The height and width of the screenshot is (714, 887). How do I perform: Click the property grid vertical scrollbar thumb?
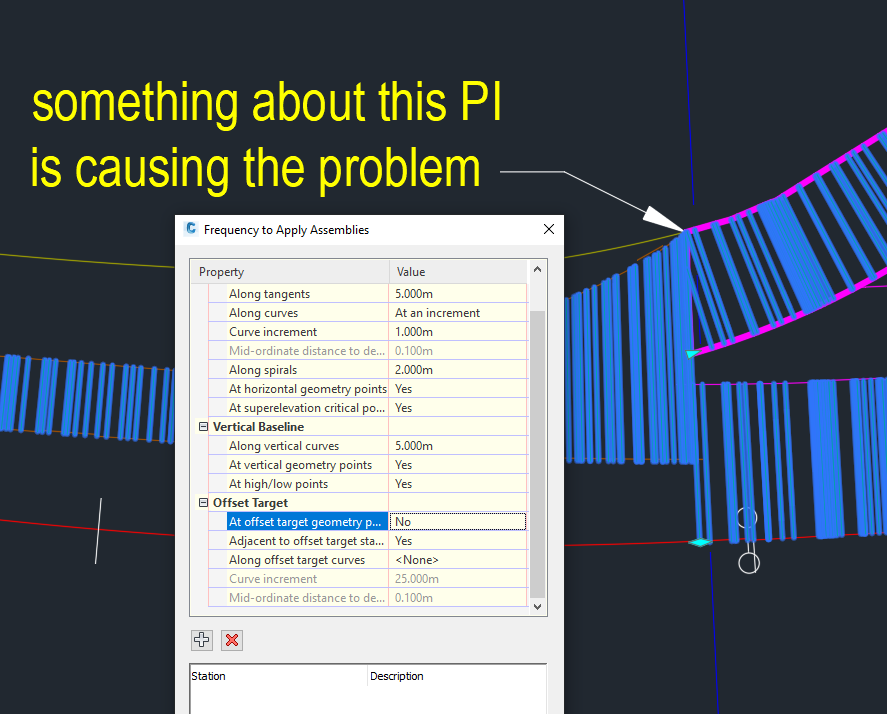pos(537,454)
